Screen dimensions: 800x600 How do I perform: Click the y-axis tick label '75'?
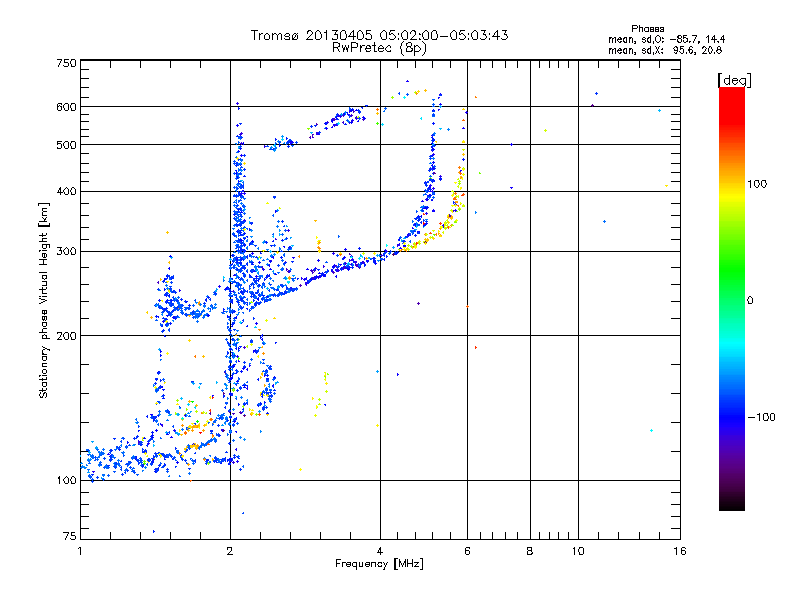point(70,536)
